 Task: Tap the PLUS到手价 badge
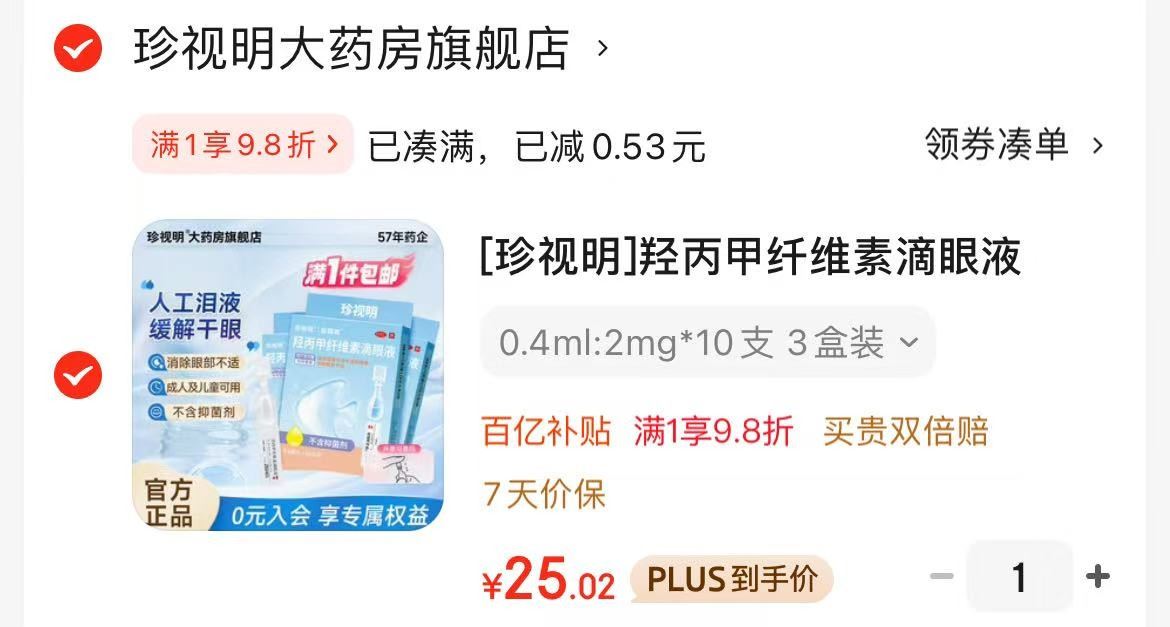[x=732, y=579]
